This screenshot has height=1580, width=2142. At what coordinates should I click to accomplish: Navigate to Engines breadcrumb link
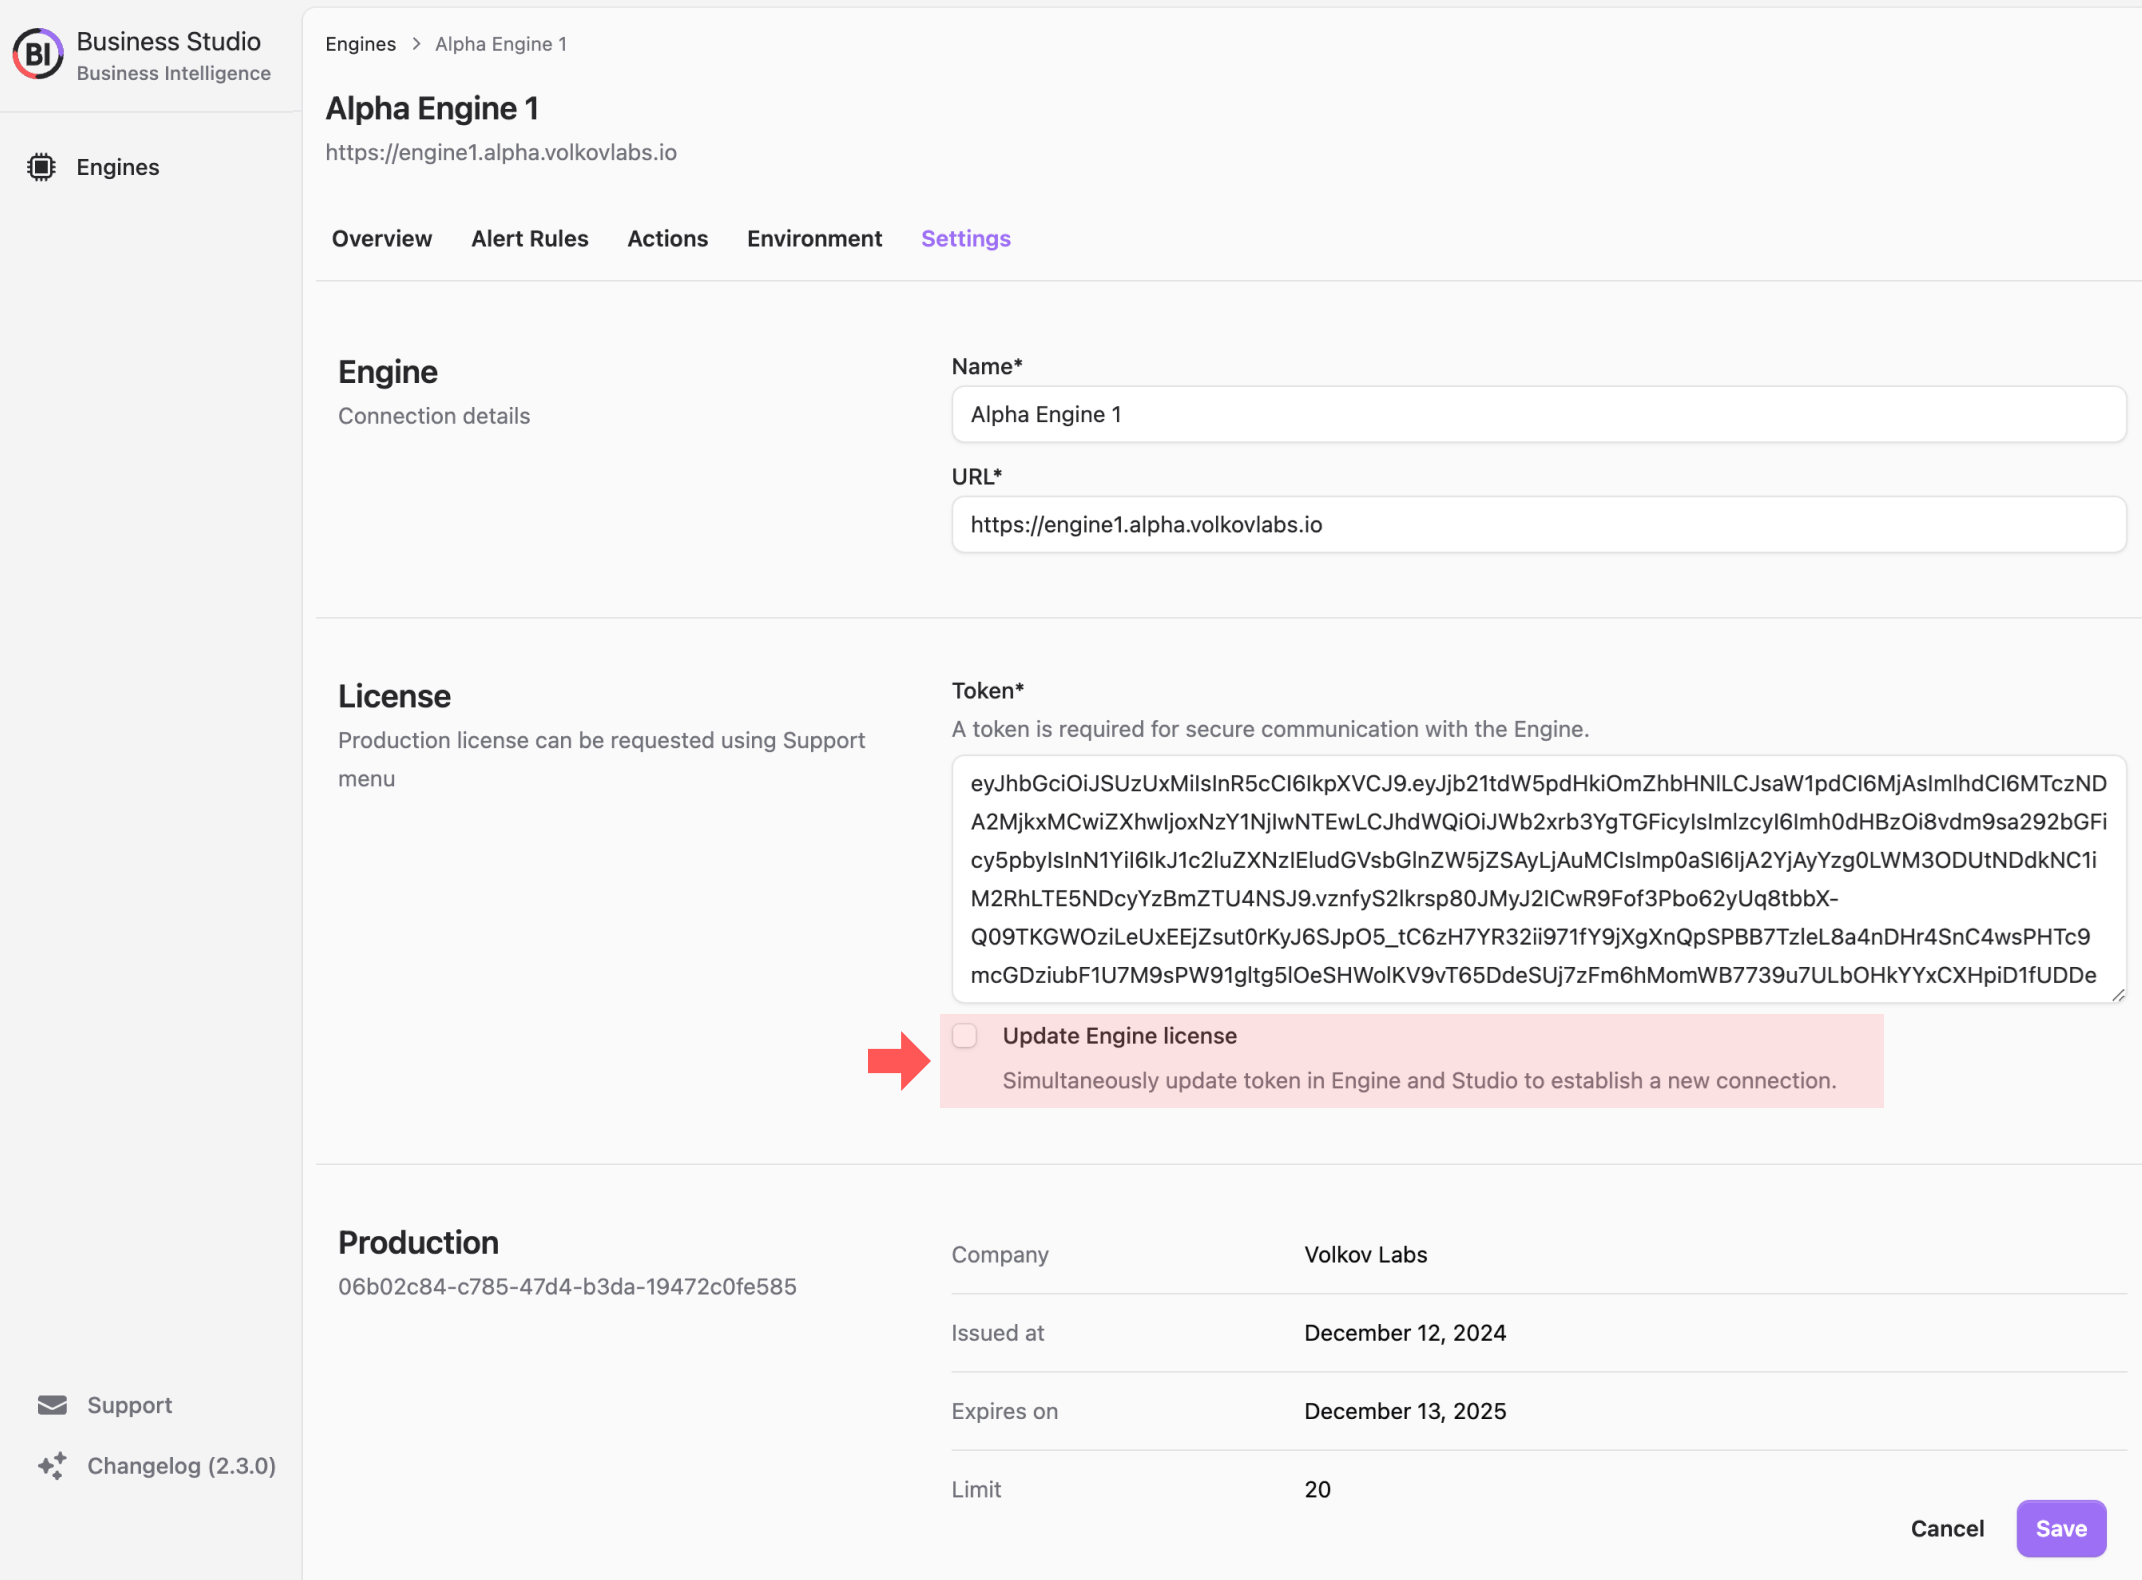(361, 44)
